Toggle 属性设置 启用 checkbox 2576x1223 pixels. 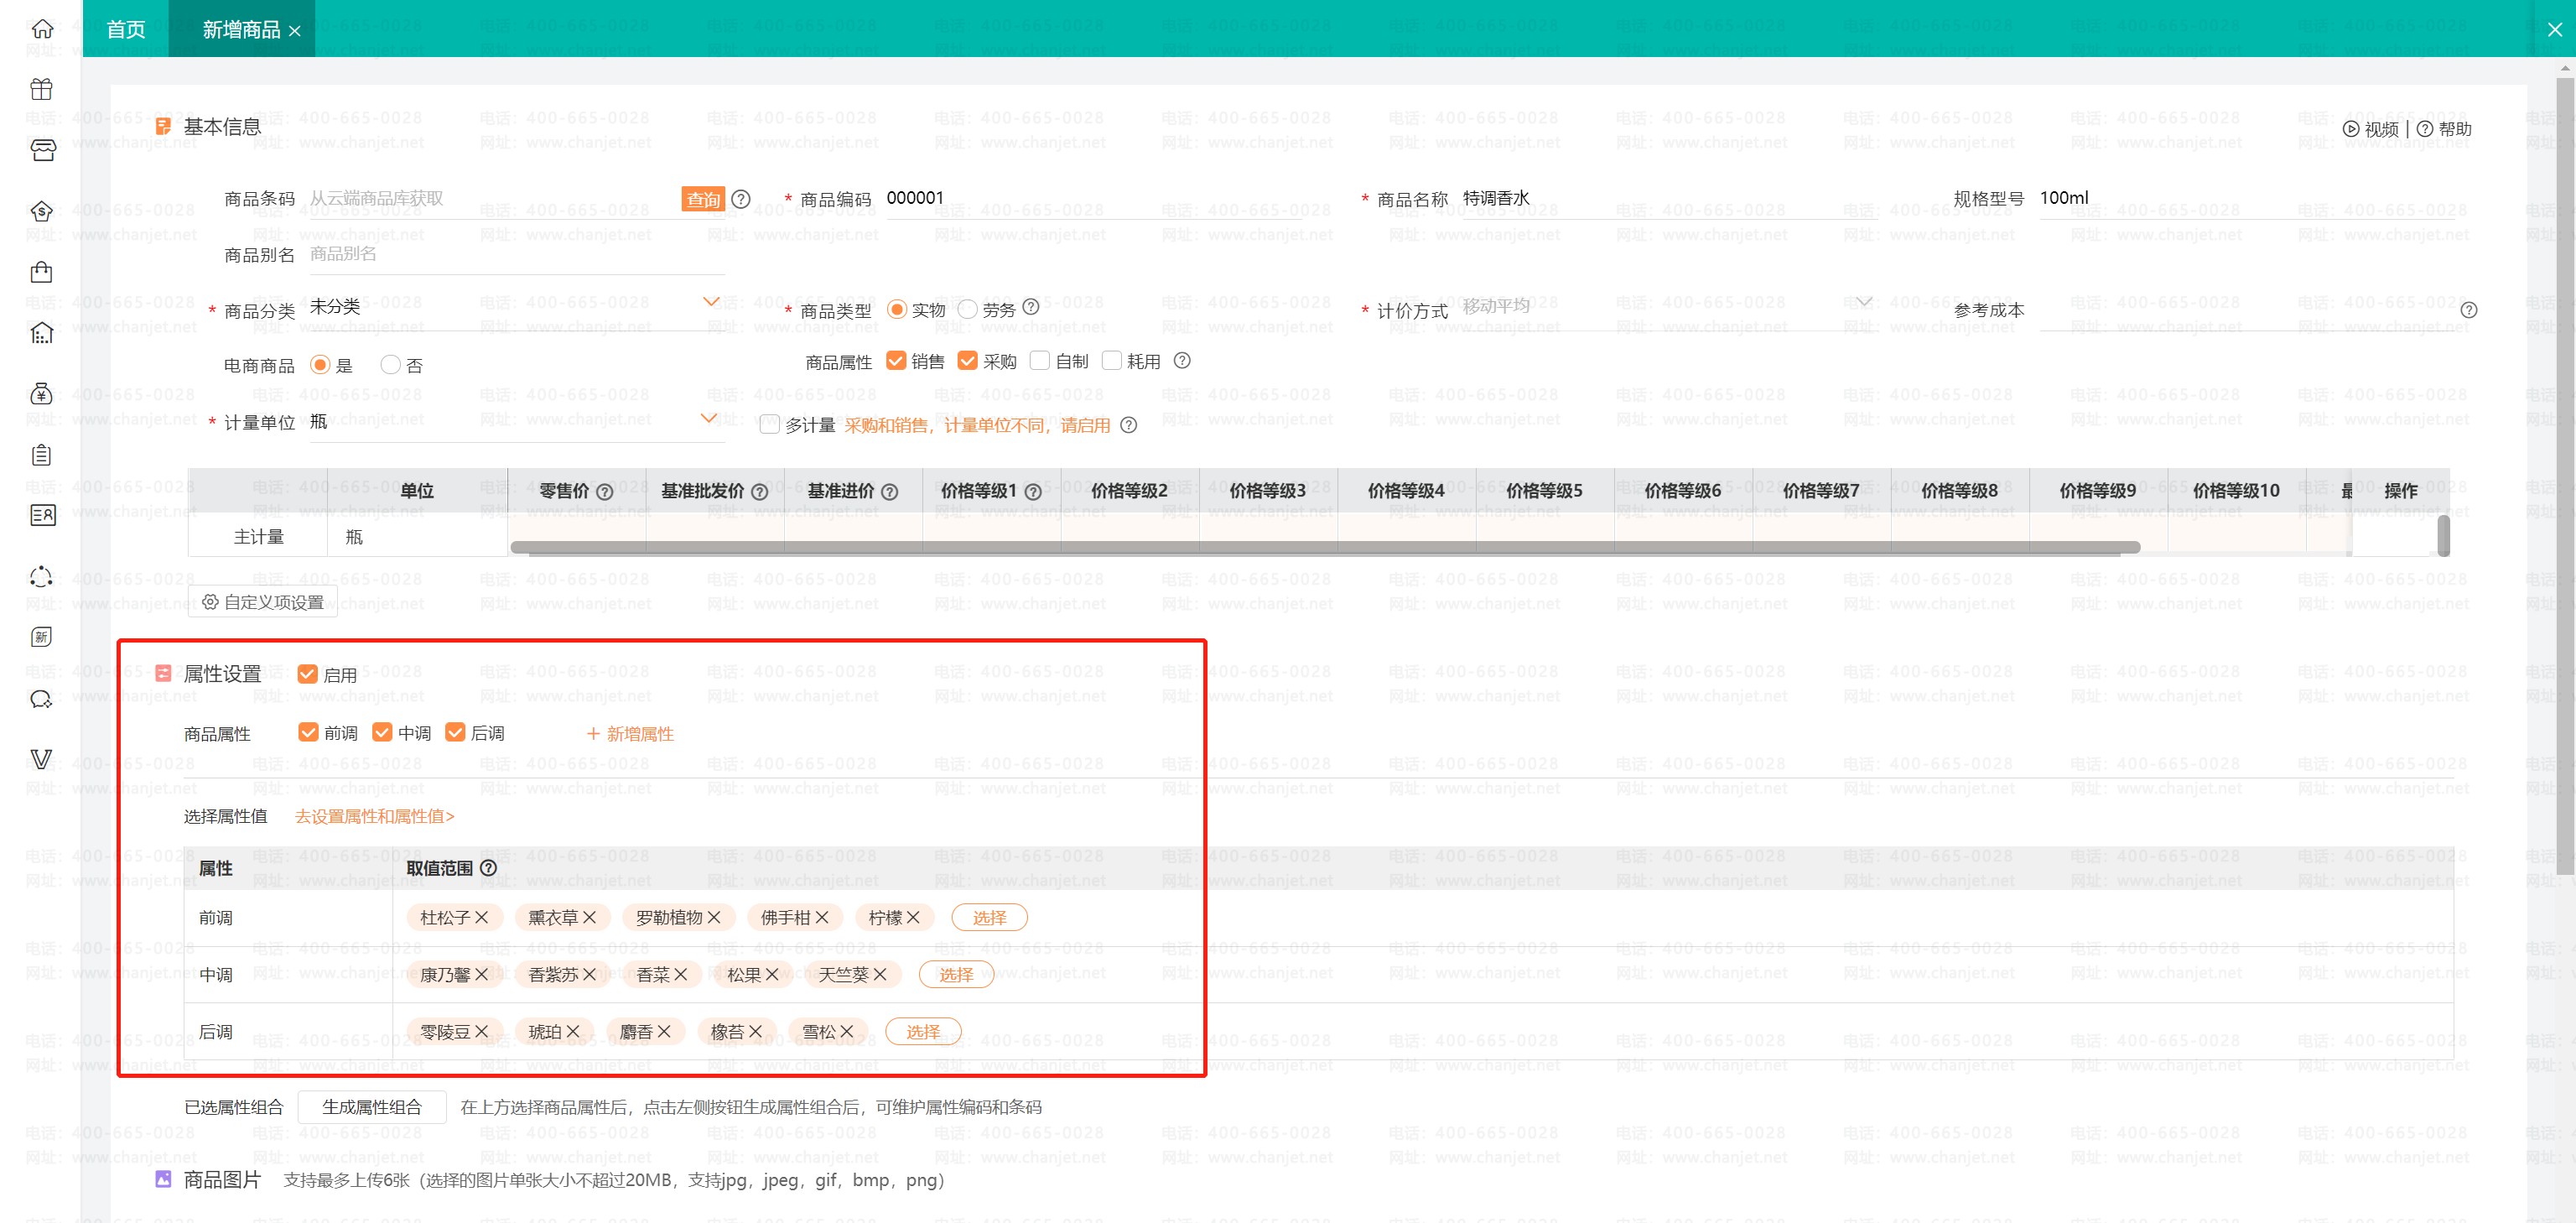308,674
